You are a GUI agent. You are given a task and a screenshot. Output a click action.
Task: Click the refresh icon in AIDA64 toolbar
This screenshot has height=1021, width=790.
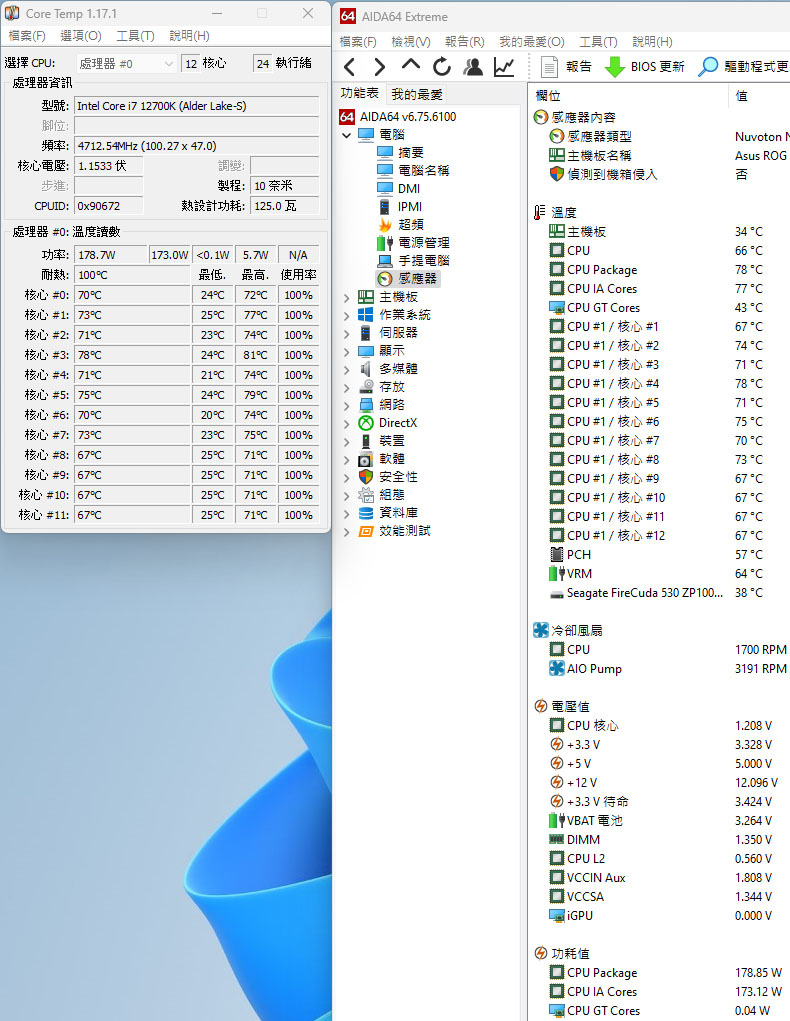click(442, 66)
